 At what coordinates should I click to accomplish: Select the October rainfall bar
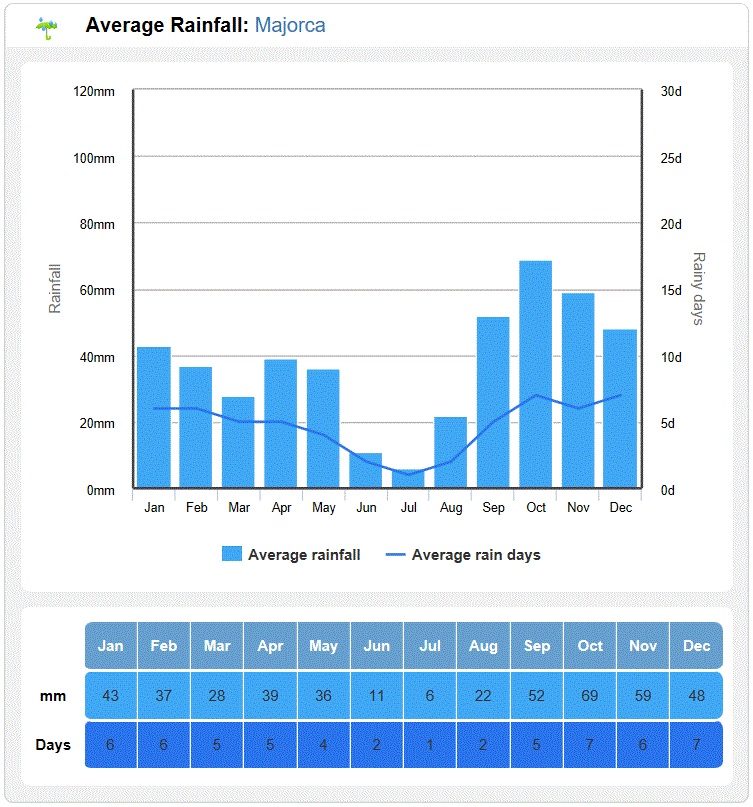point(535,374)
